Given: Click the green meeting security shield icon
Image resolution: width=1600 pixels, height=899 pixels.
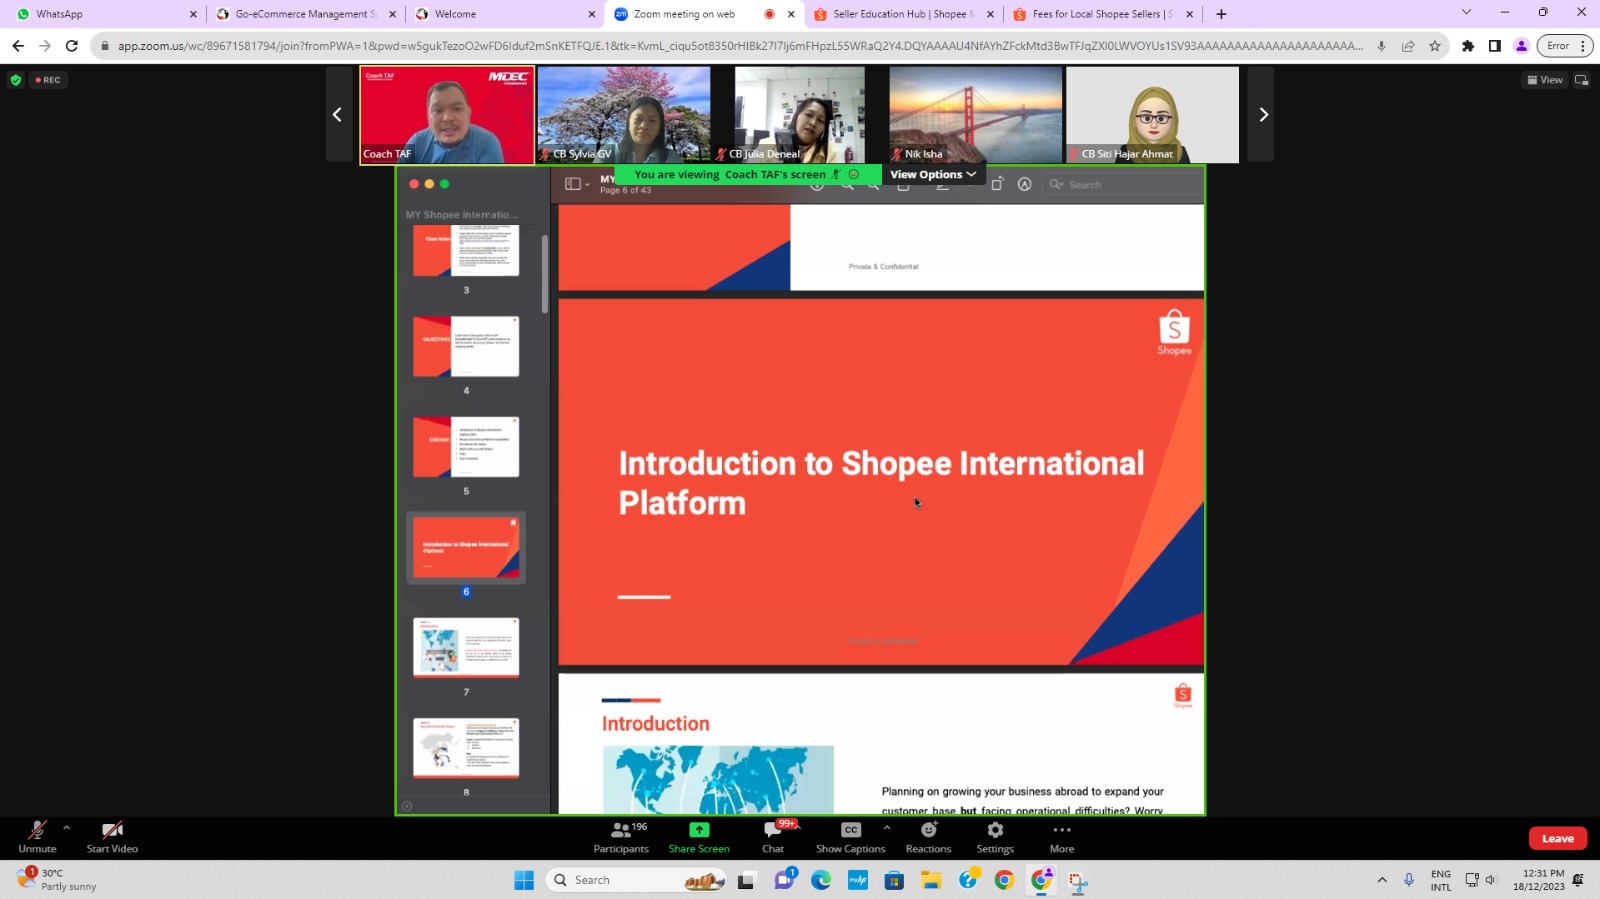Looking at the screenshot, I should coord(15,80).
